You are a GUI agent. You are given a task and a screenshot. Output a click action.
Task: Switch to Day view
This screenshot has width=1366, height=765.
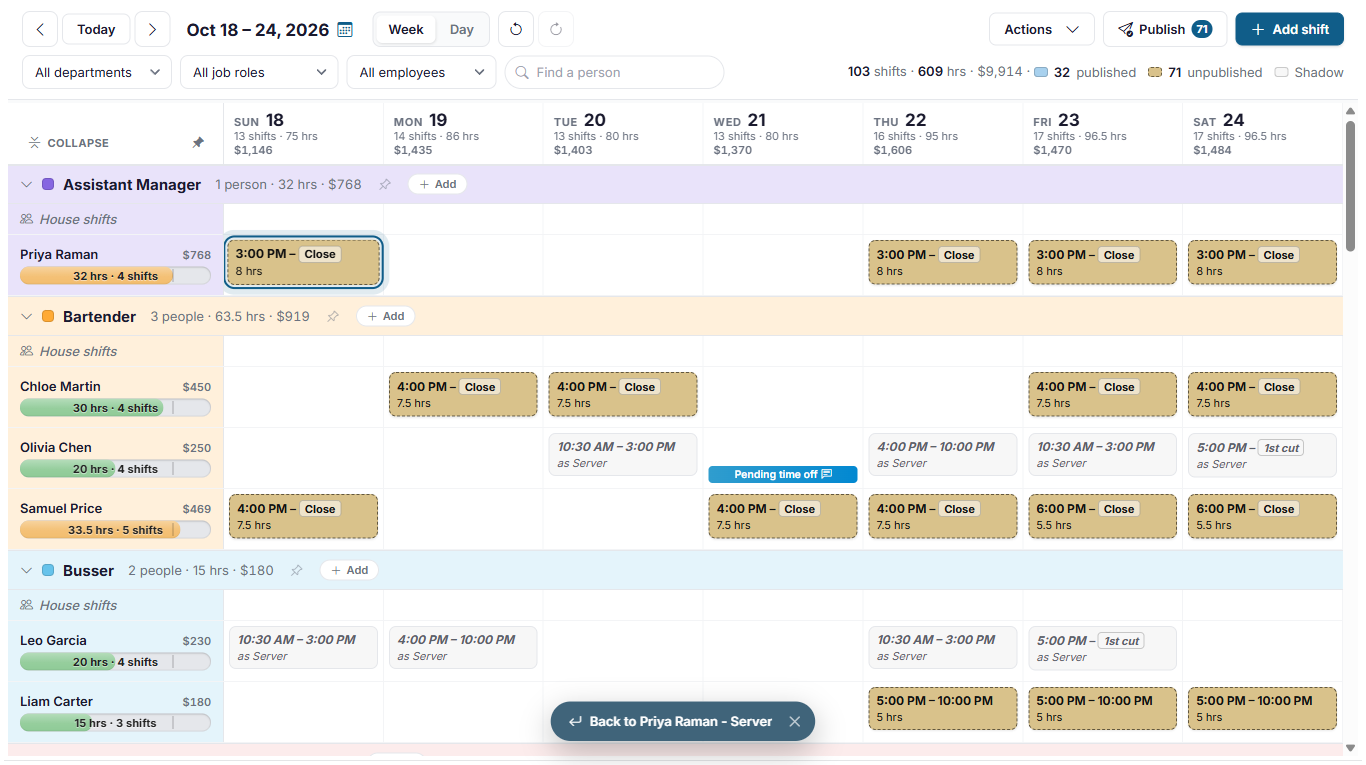click(x=462, y=29)
